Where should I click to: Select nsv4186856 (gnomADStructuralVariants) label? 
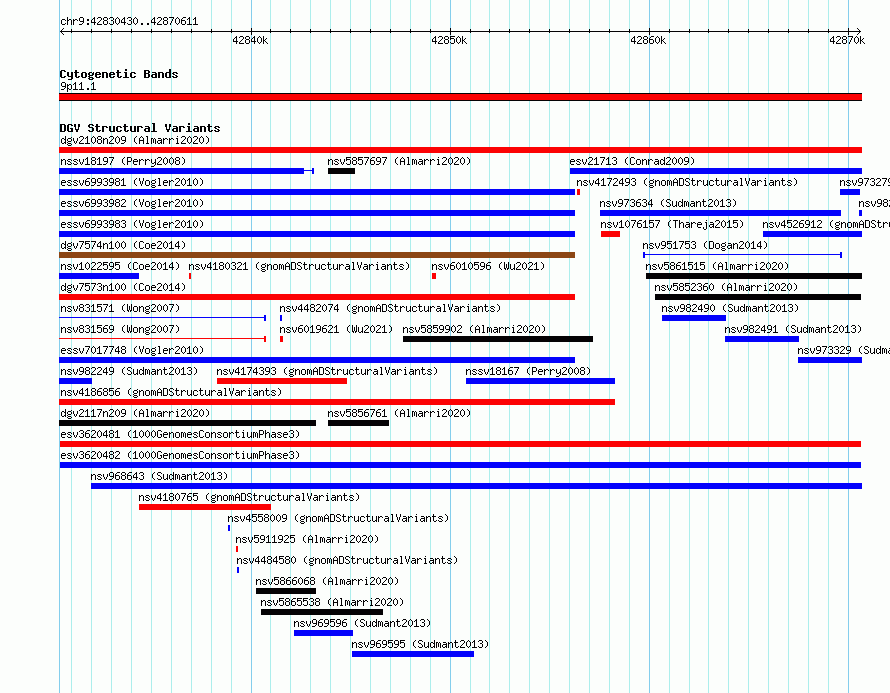point(171,392)
